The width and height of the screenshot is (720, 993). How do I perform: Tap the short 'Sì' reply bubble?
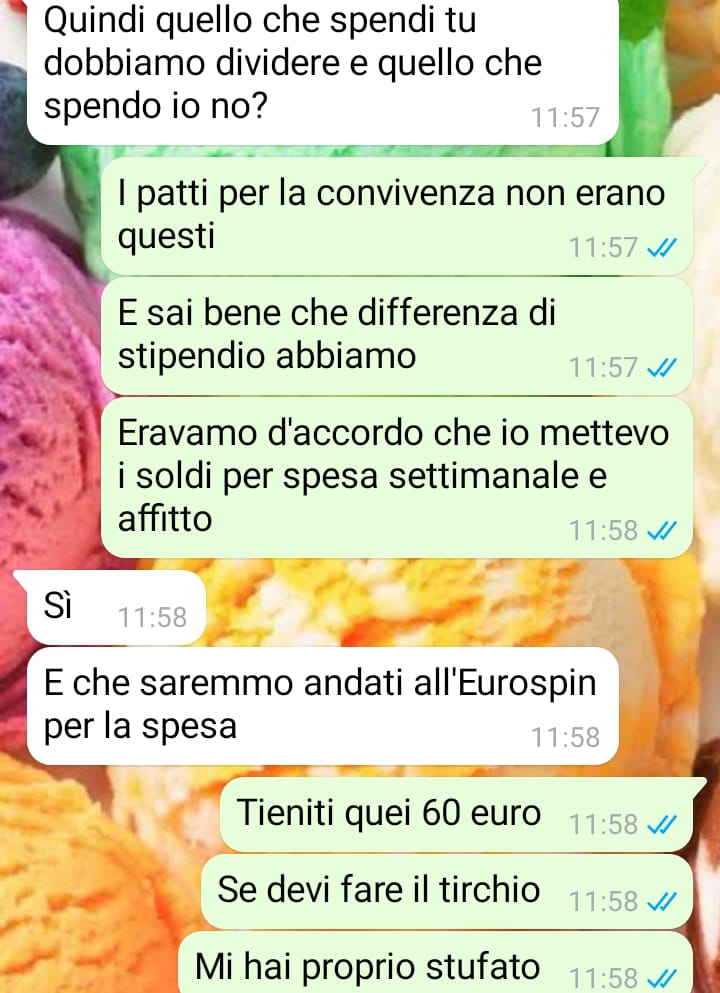tap(116, 608)
